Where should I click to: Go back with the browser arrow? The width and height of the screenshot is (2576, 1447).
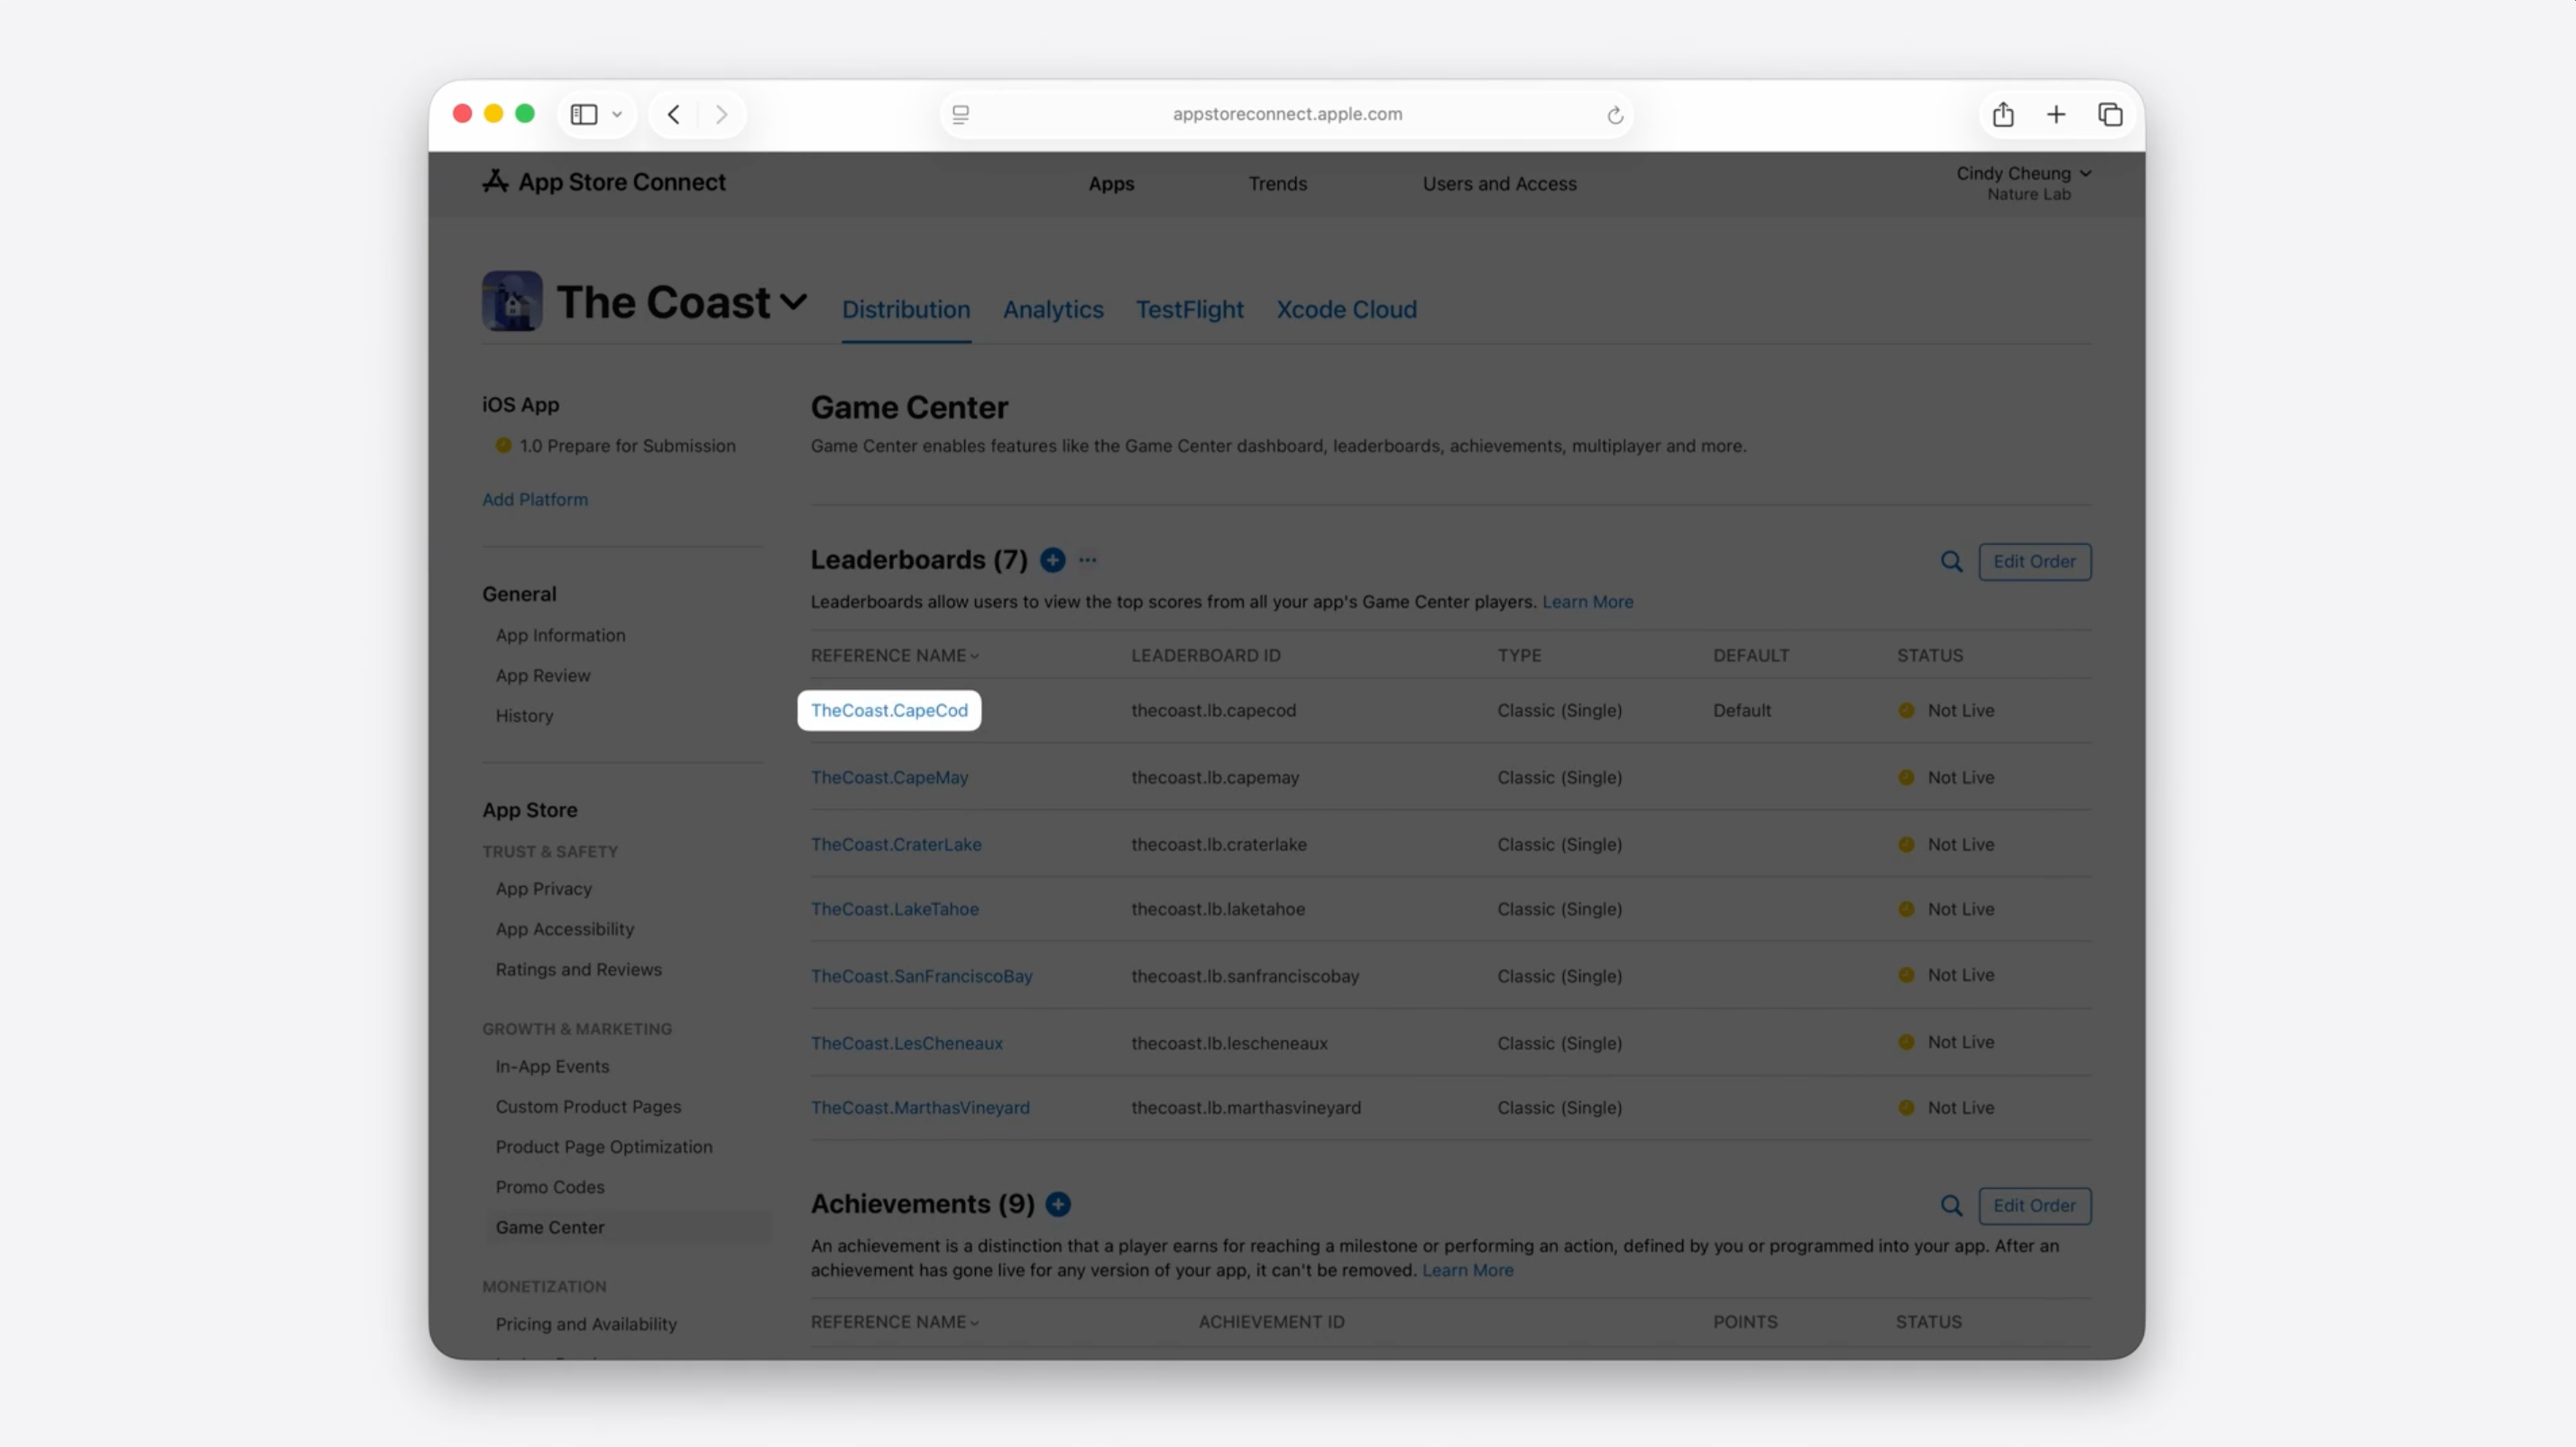coord(674,115)
